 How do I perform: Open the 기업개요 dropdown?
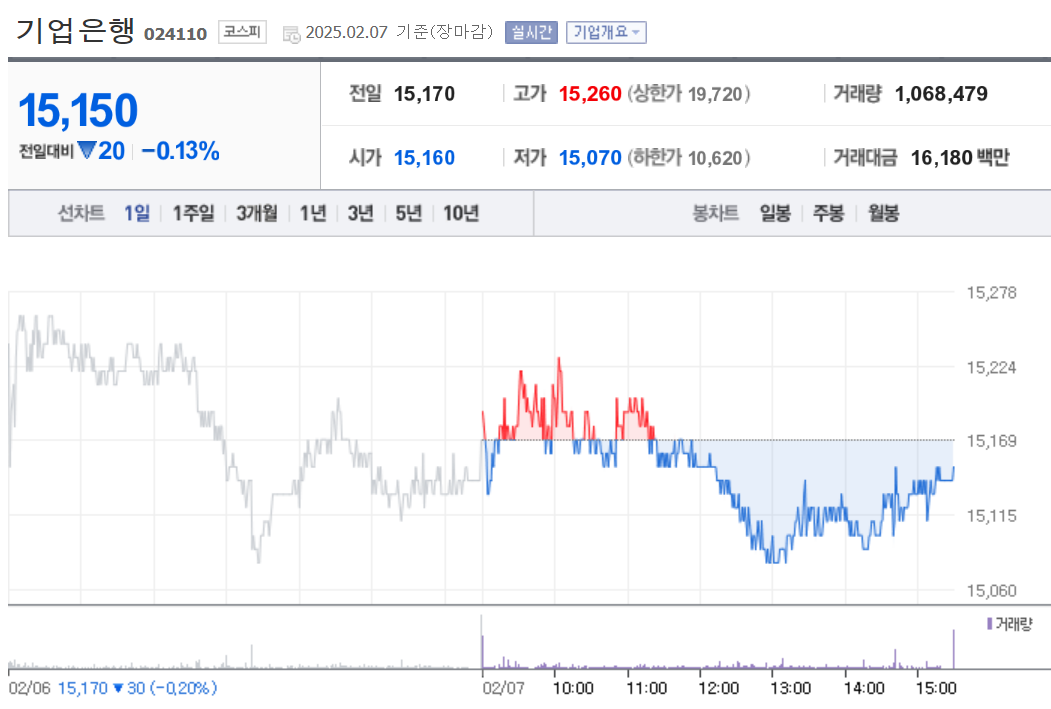(606, 32)
